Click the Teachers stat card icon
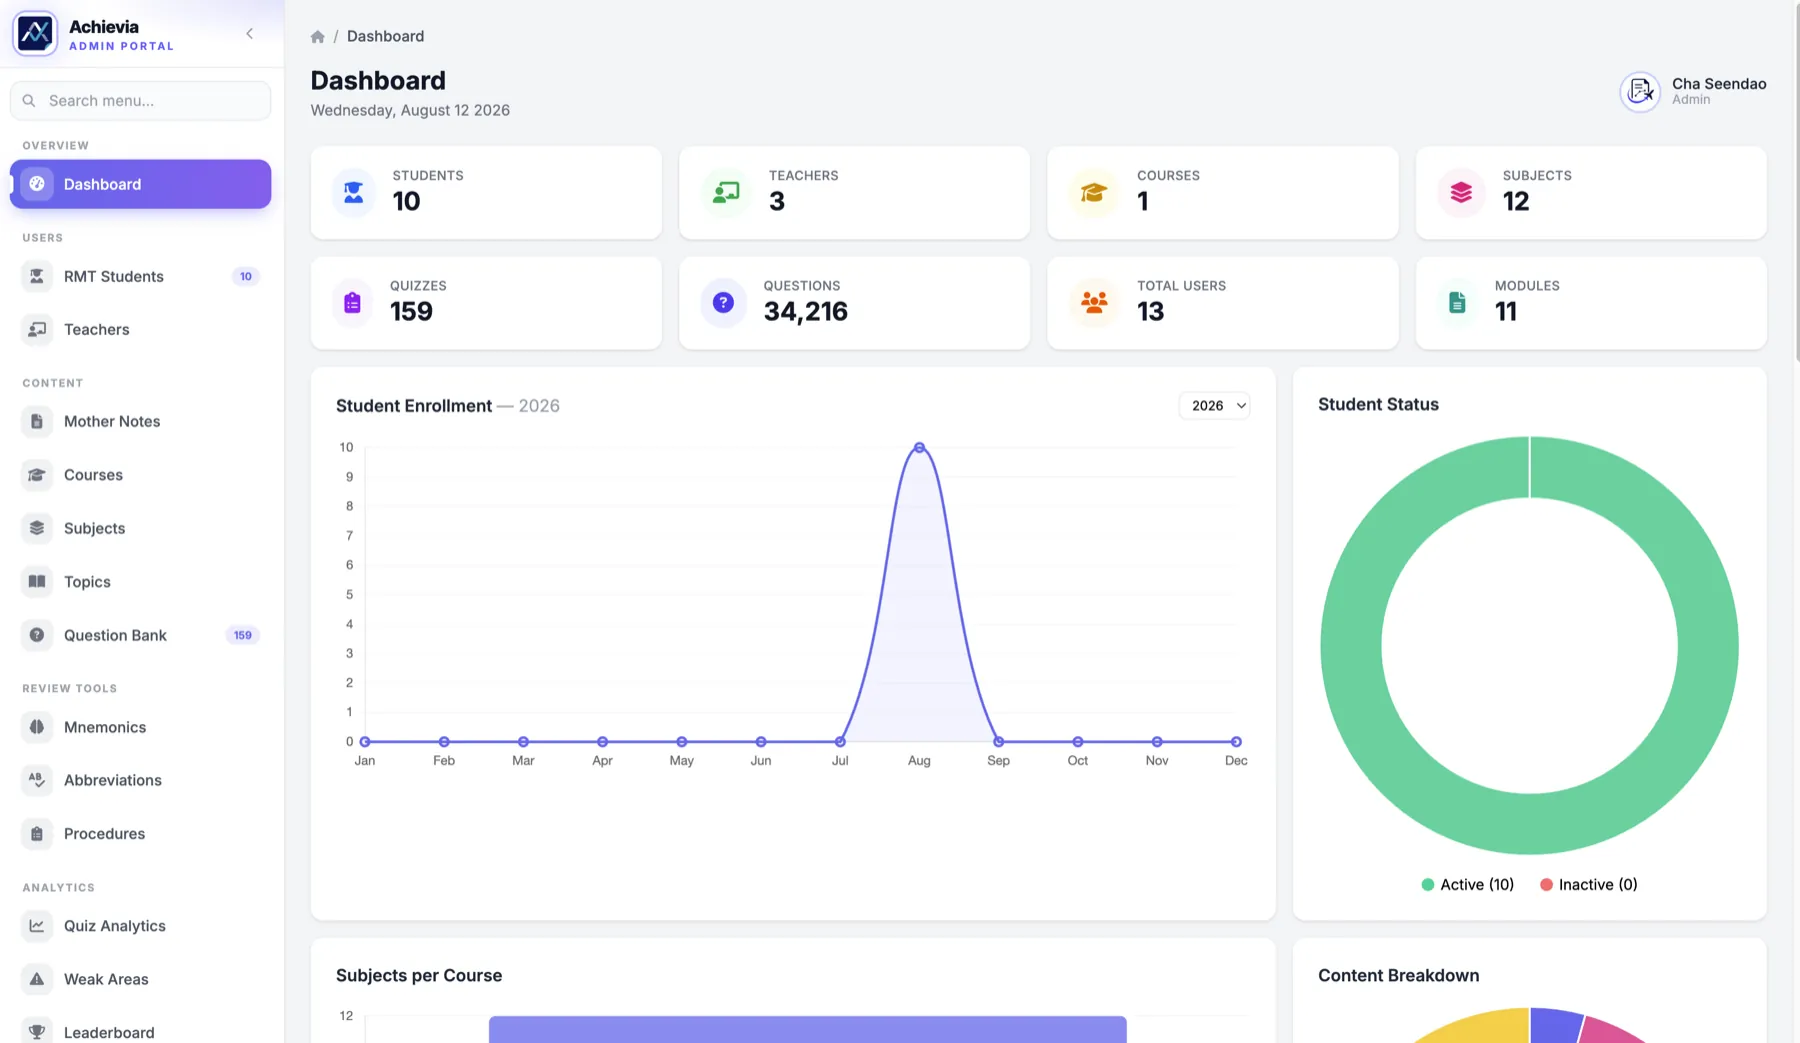Viewport: 1800px width, 1043px height. tap(726, 192)
